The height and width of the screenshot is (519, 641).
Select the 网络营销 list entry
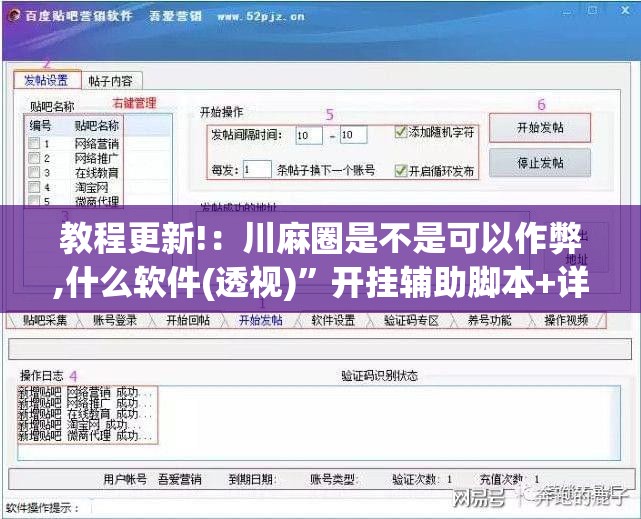pos(96,144)
